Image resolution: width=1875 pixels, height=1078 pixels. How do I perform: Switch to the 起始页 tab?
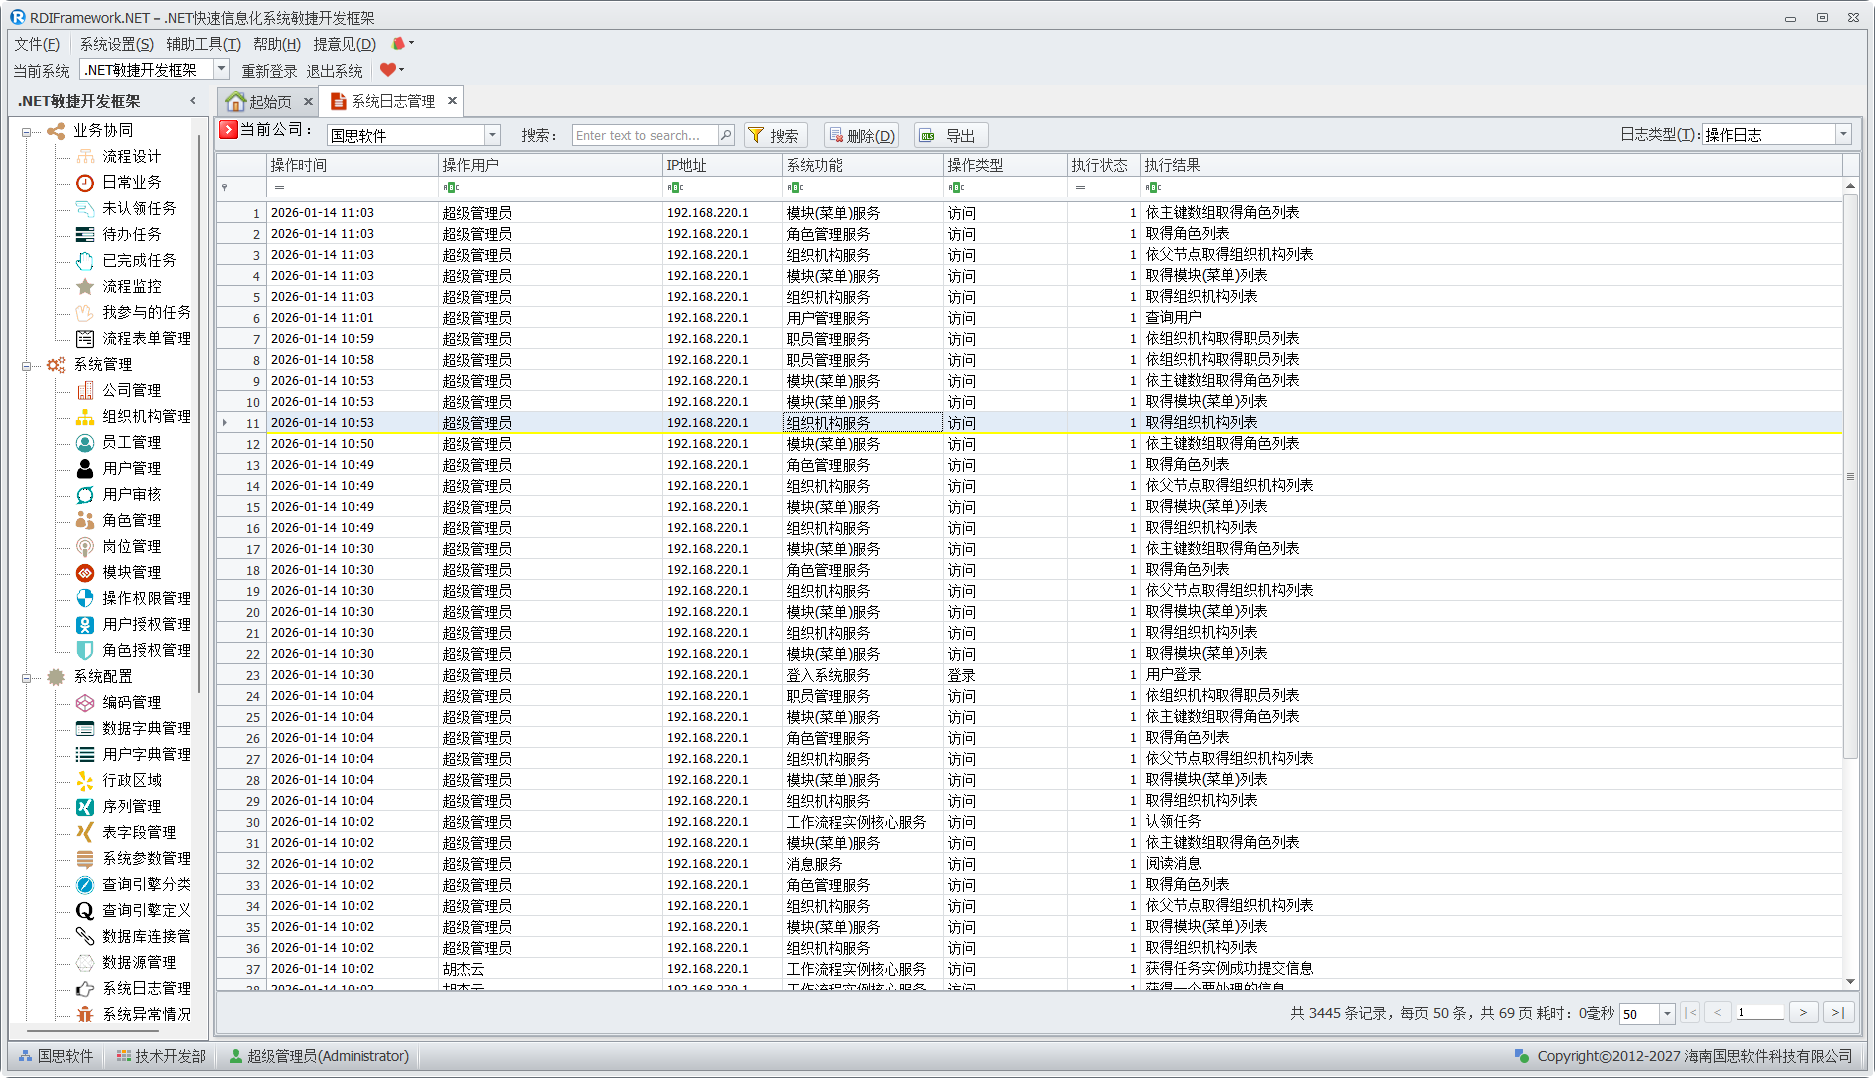pos(260,101)
